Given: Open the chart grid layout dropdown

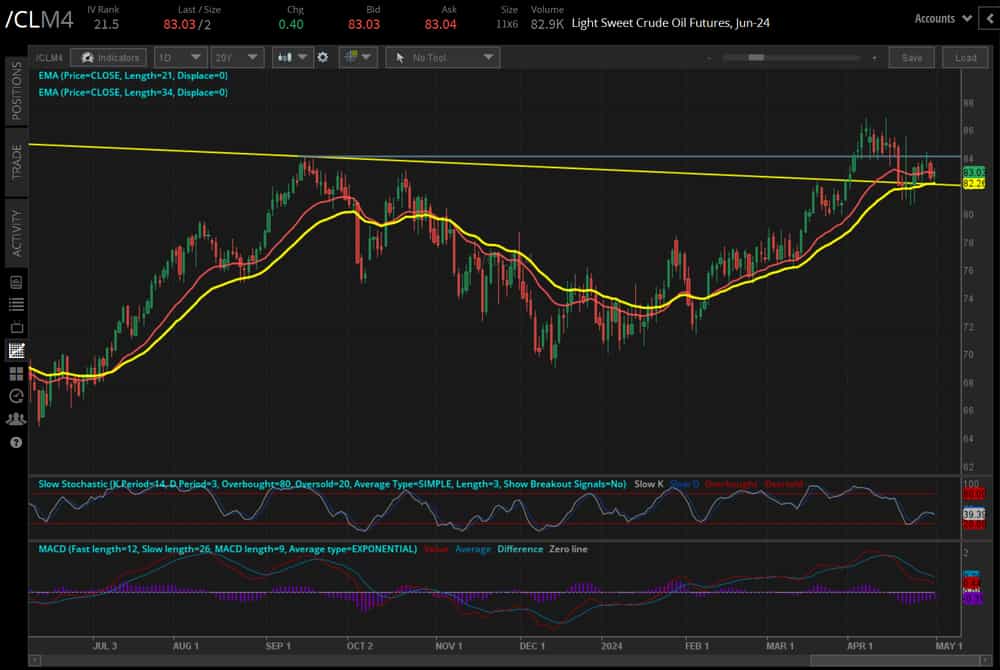Looking at the screenshot, I should click(x=358, y=58).
